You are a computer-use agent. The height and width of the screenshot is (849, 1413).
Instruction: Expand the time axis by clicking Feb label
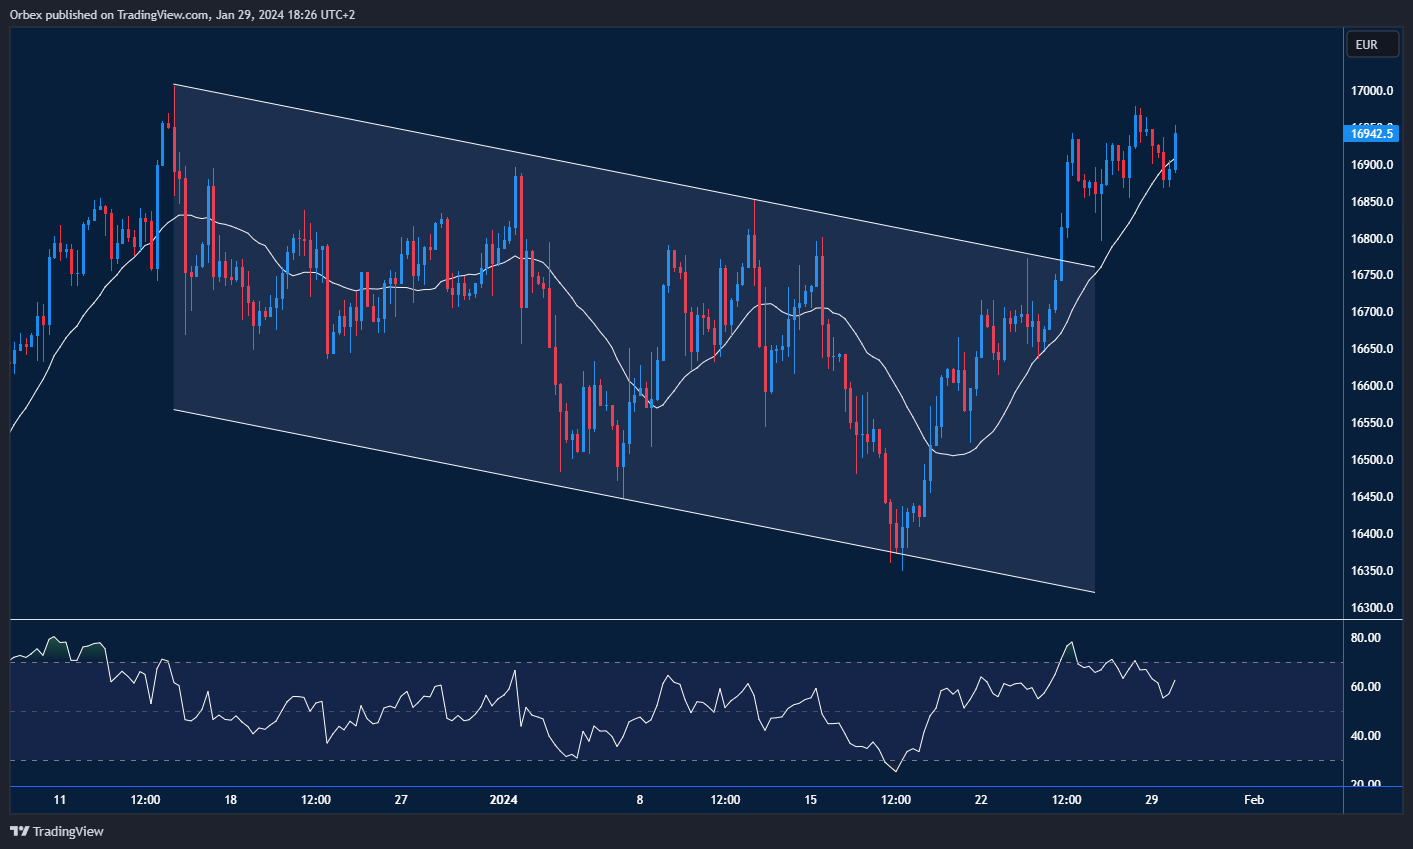pyautogui.click(x=1254, y=800)
